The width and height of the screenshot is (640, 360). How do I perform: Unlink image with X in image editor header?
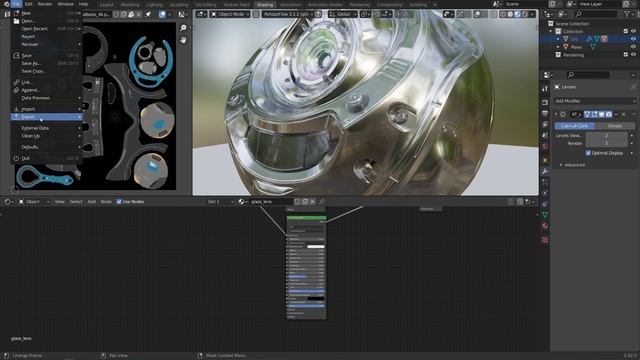[x=138, y=14]
